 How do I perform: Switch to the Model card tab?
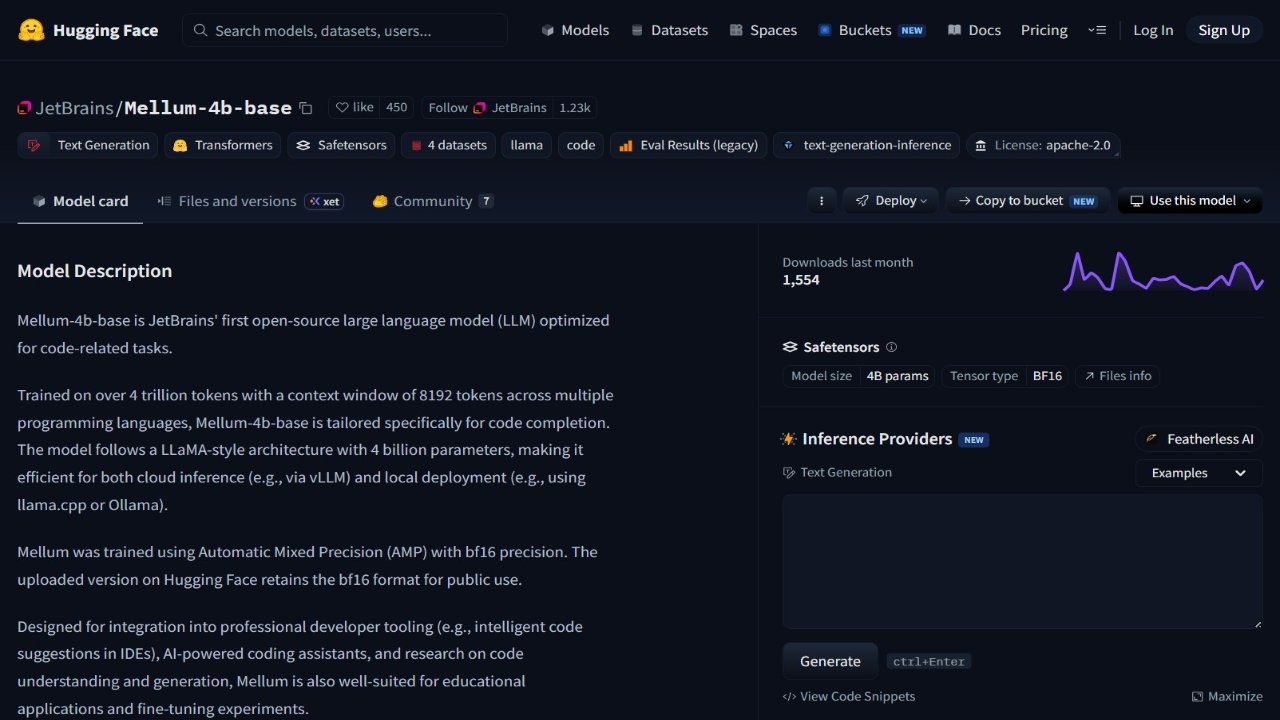(x=80, y=201)
